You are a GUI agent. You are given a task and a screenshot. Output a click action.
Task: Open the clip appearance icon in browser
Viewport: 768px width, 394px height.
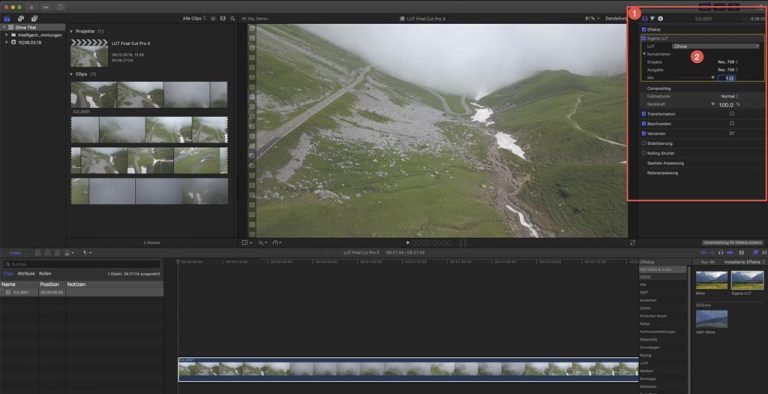pyautogui.click(x=223, y=19)
